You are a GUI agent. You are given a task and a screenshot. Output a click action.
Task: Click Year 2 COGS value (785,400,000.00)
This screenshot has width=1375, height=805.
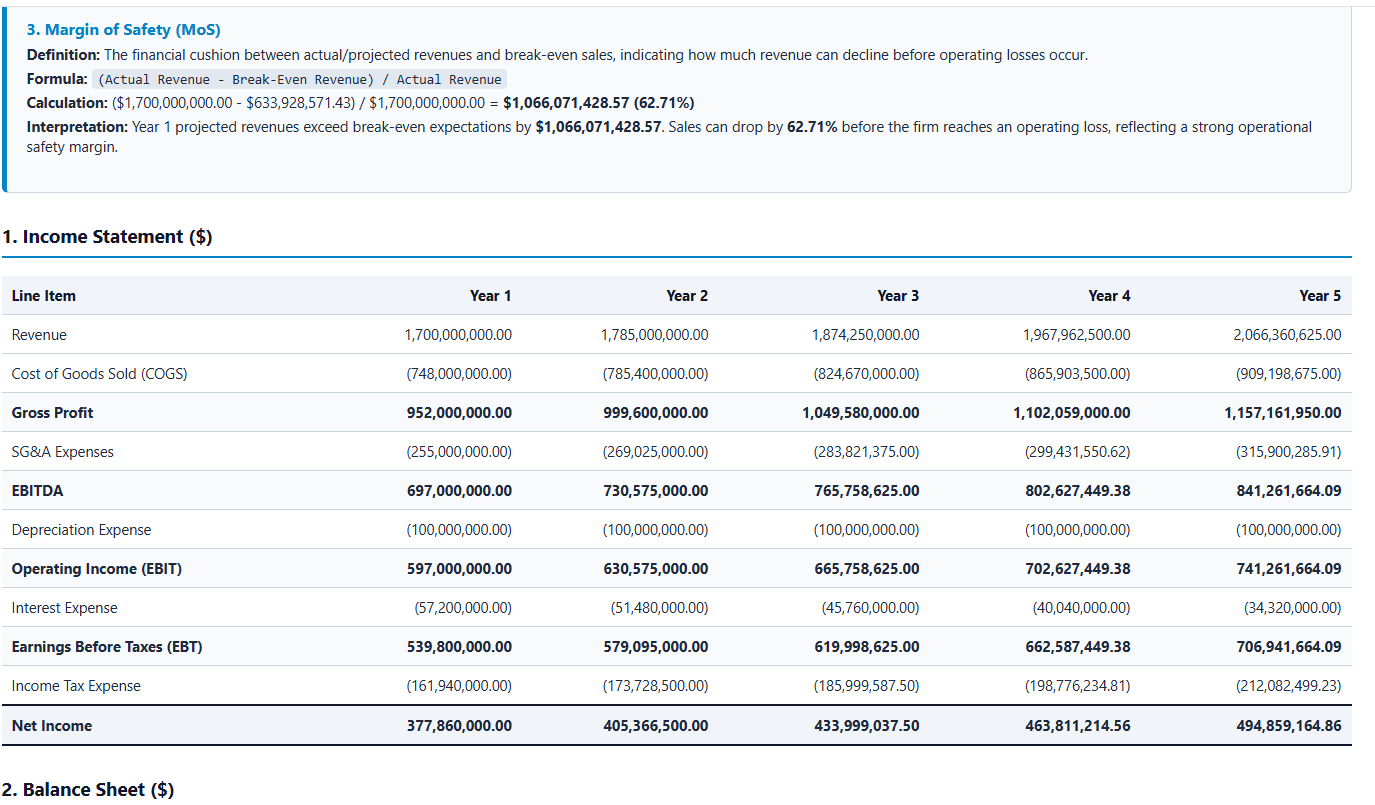(655, 374)
